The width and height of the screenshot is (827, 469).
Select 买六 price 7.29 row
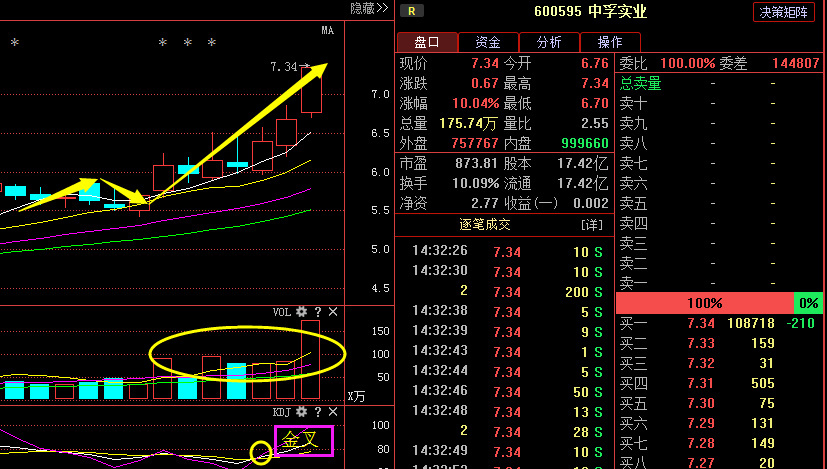pos(719,423)
